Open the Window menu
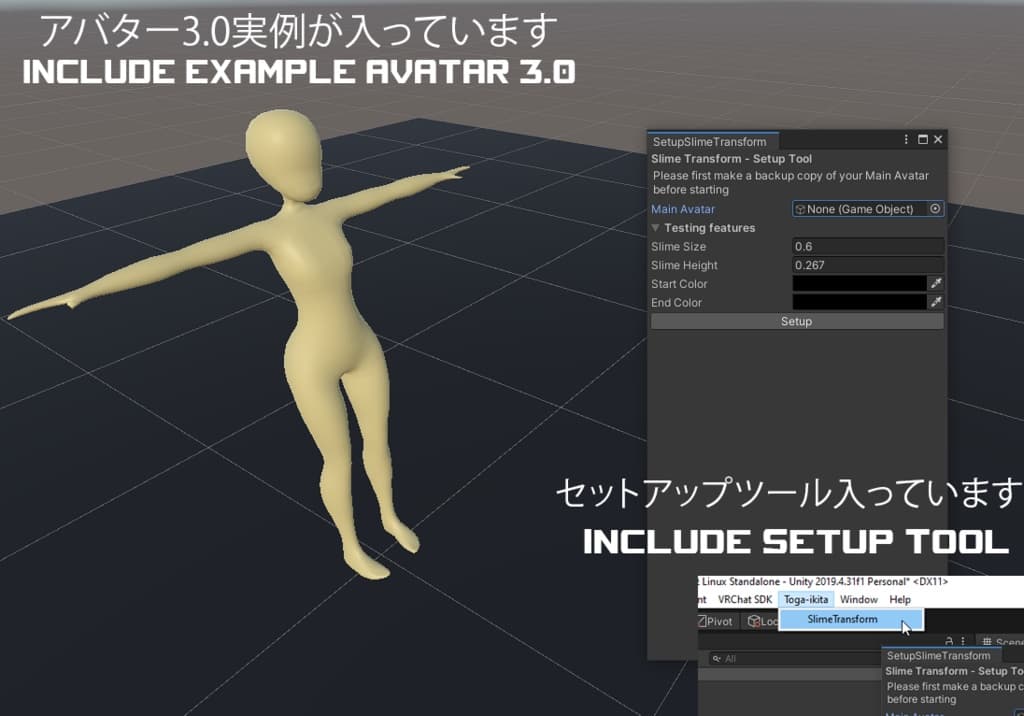The width and height of the screenshot is (1024, 716). [x=858, y=599]
